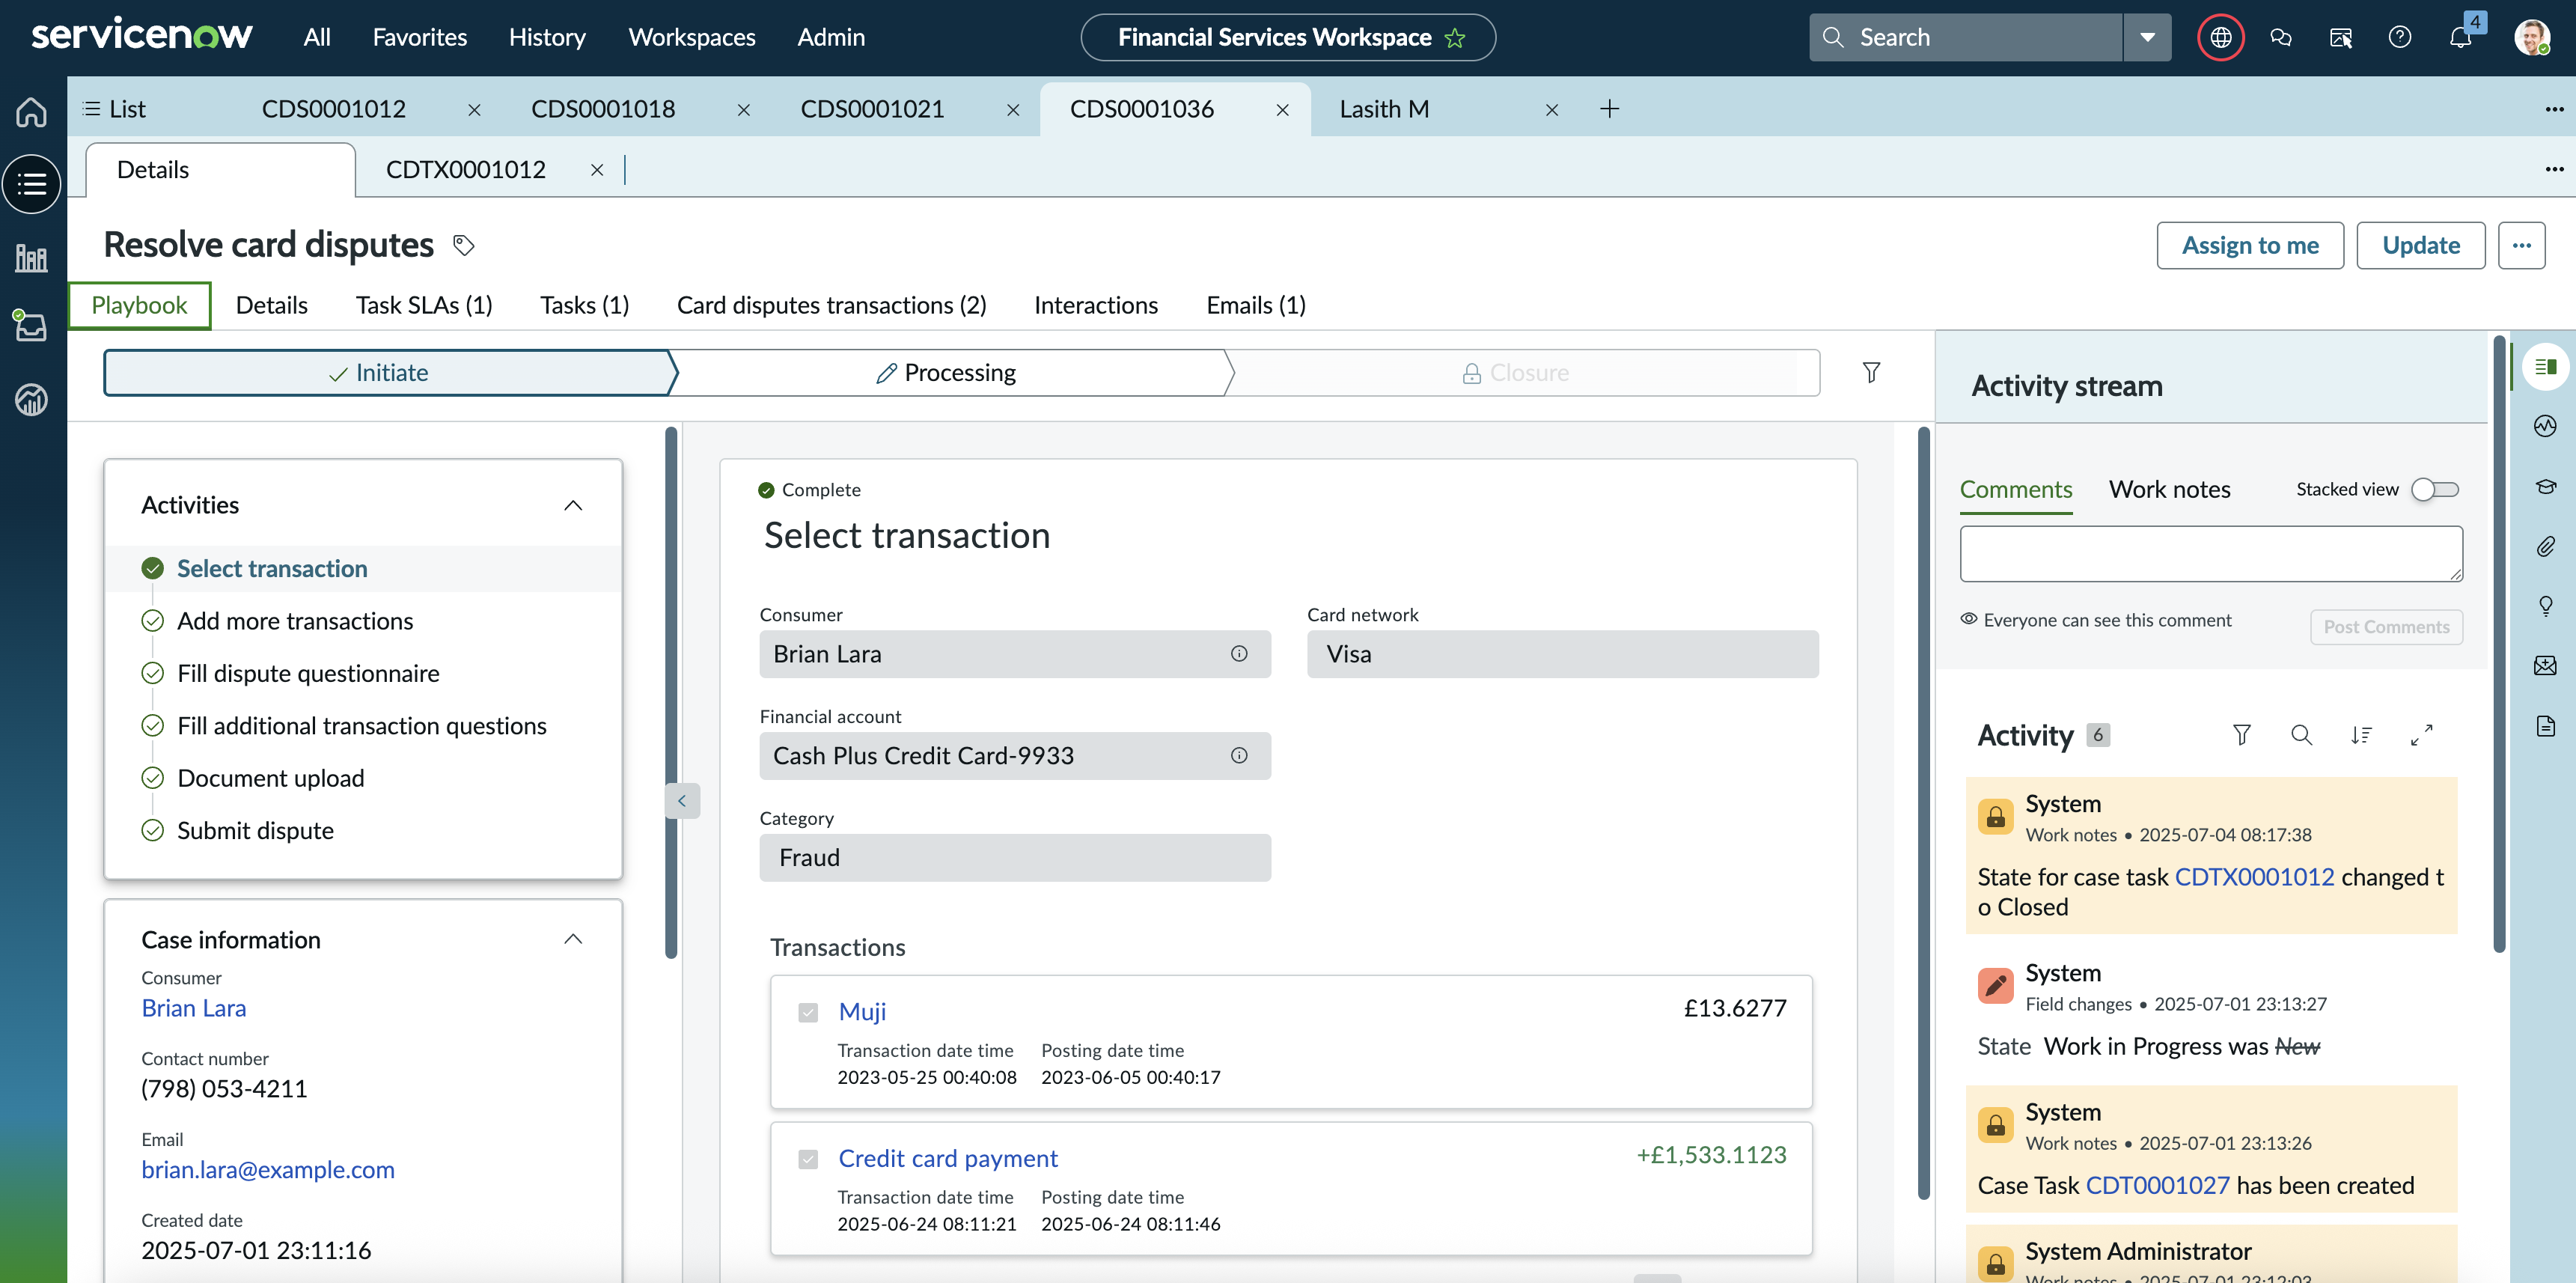Open the List view sidebar icon

[31, 184]
